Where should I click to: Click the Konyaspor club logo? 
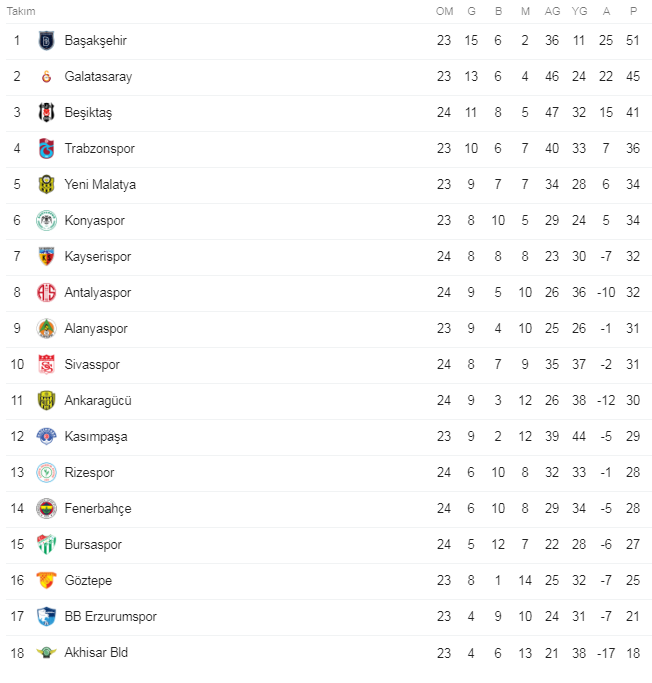(x=46, y=220)
